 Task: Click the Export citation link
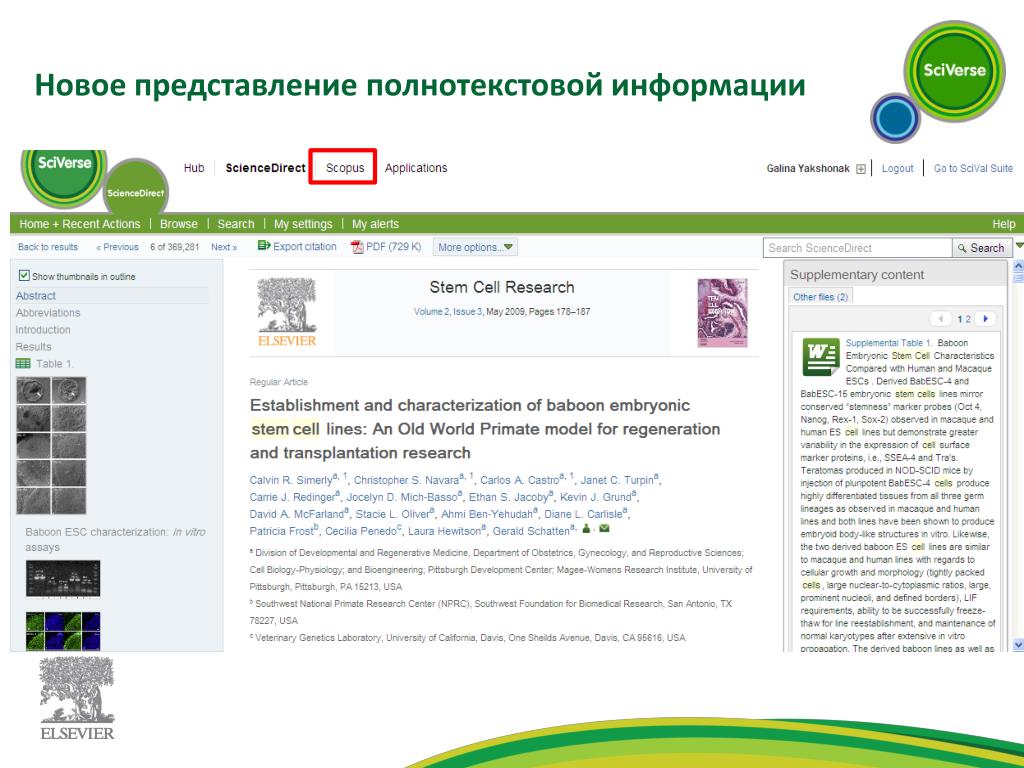(304, 246)
